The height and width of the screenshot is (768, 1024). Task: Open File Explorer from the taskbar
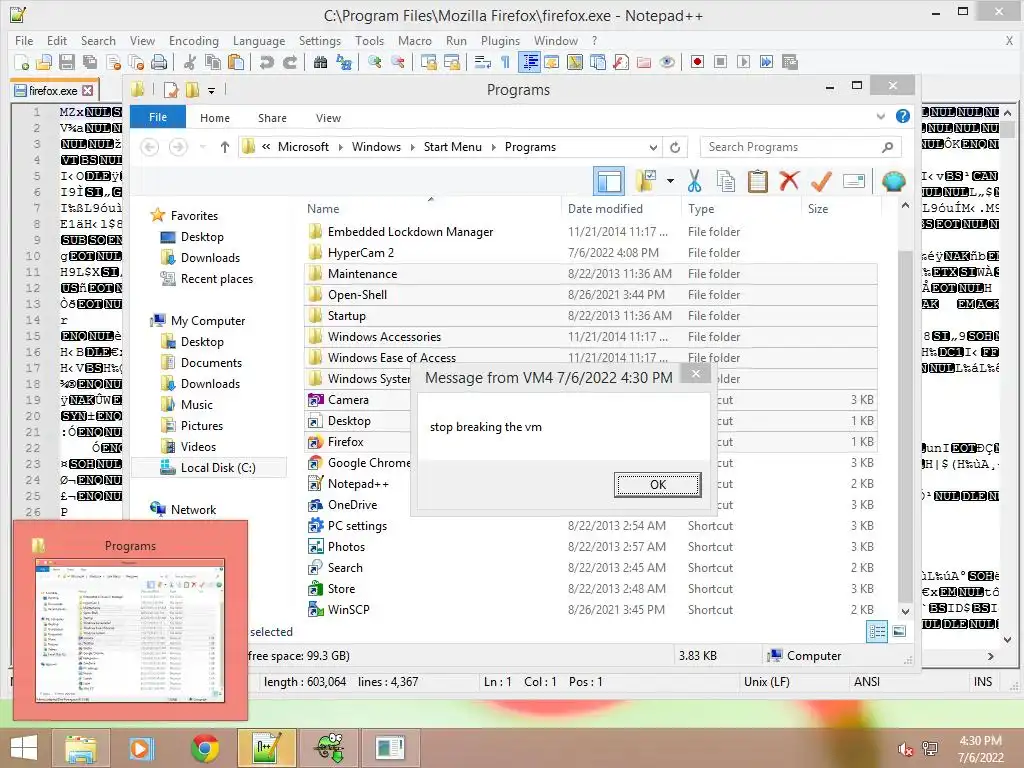click(x=80, y=748)
